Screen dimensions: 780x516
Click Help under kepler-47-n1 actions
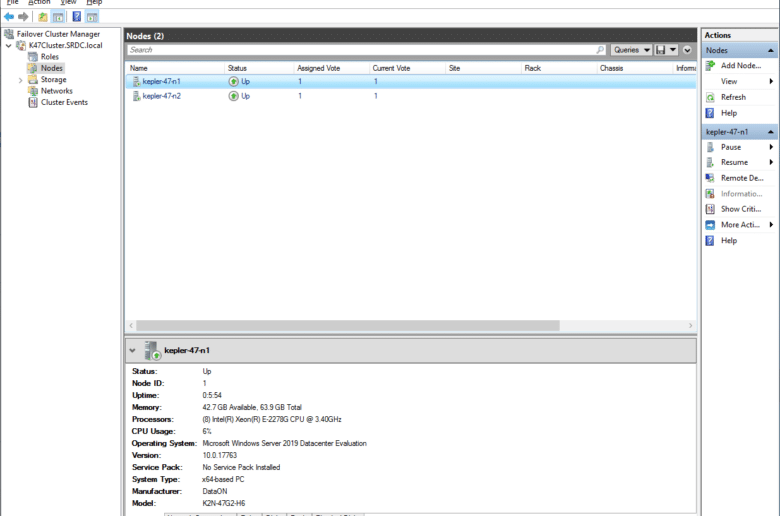[729, 241]
